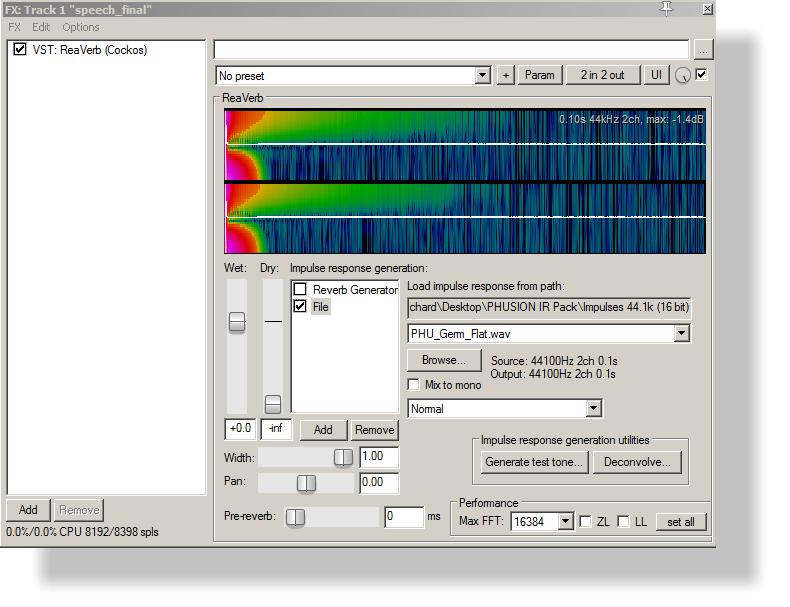Click the empty comment field at top
Image resolution: width=790 pixels, height=607 pixels.
tap(451, 49)
